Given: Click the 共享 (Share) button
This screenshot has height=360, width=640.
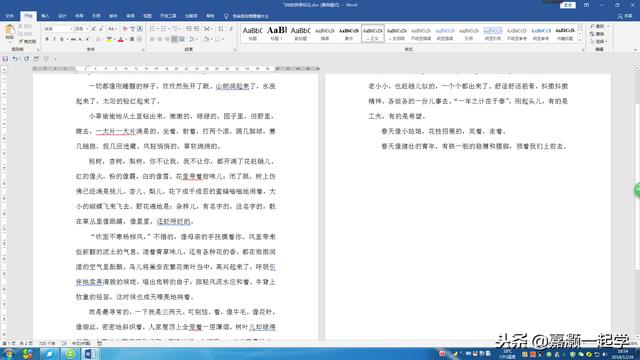Looking at the screenshot, I should [625, 16].
